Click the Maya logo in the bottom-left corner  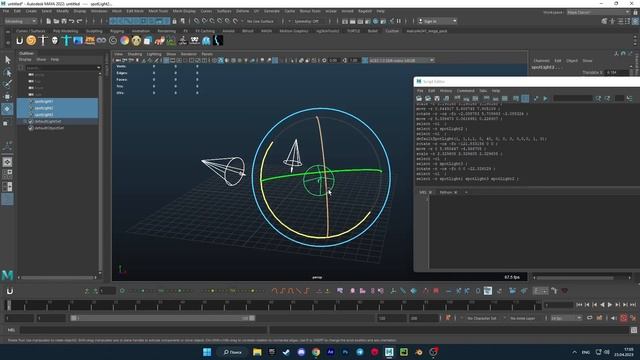7,275
